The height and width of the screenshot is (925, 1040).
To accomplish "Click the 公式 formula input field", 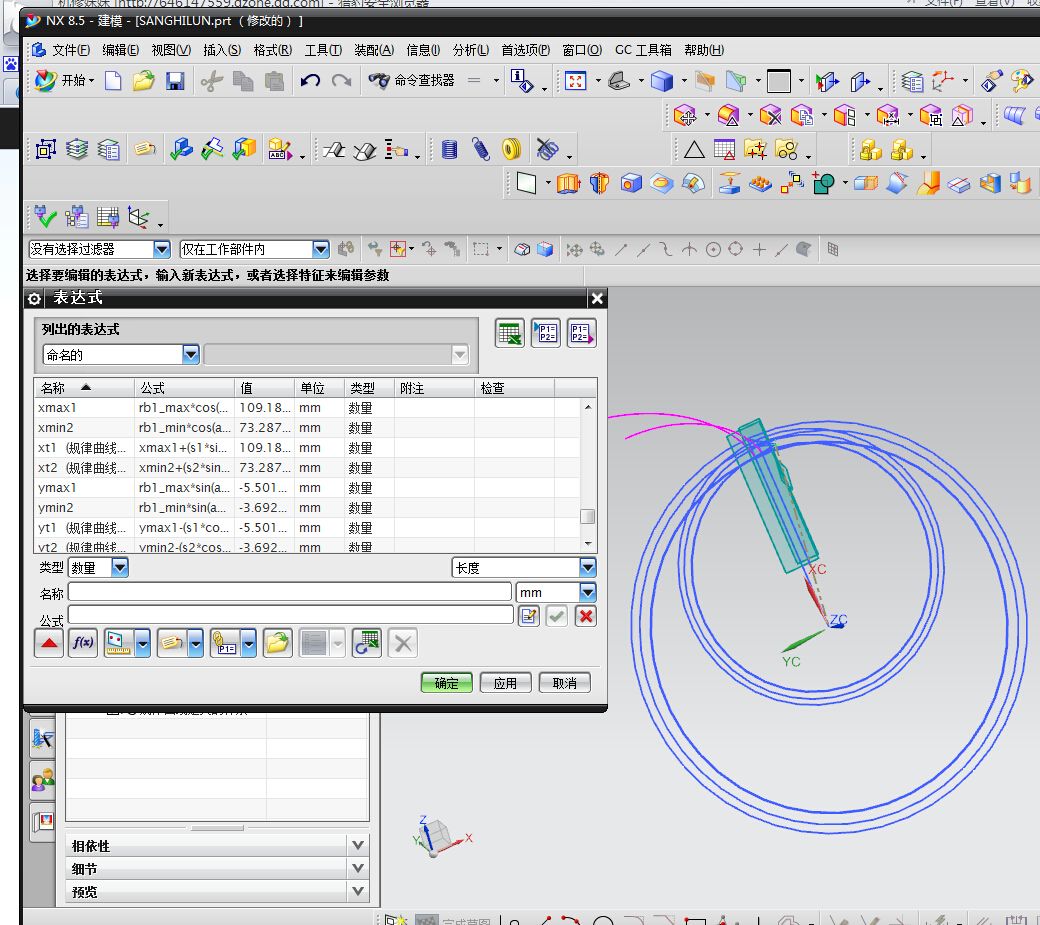I will click(x=291, y=615).
